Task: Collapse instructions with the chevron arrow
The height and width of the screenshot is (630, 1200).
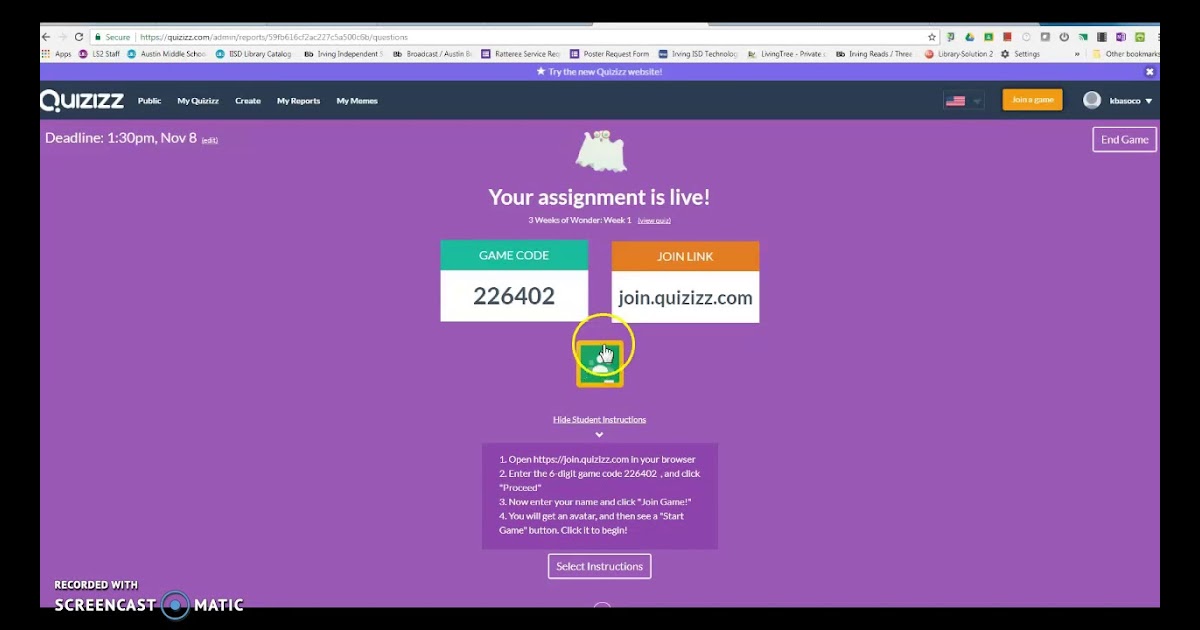Action: pyautogui.click(x=600, y=435)
